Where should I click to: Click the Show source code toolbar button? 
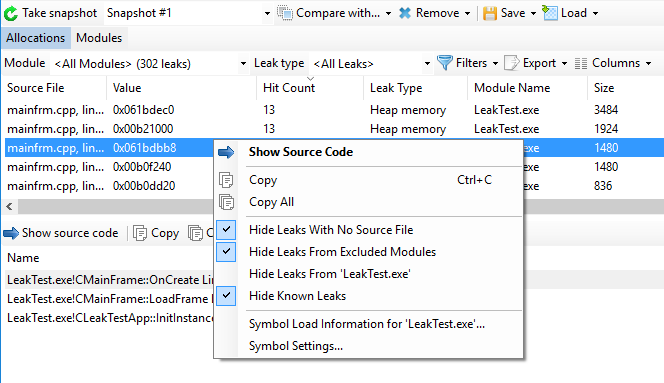[61, 233]
